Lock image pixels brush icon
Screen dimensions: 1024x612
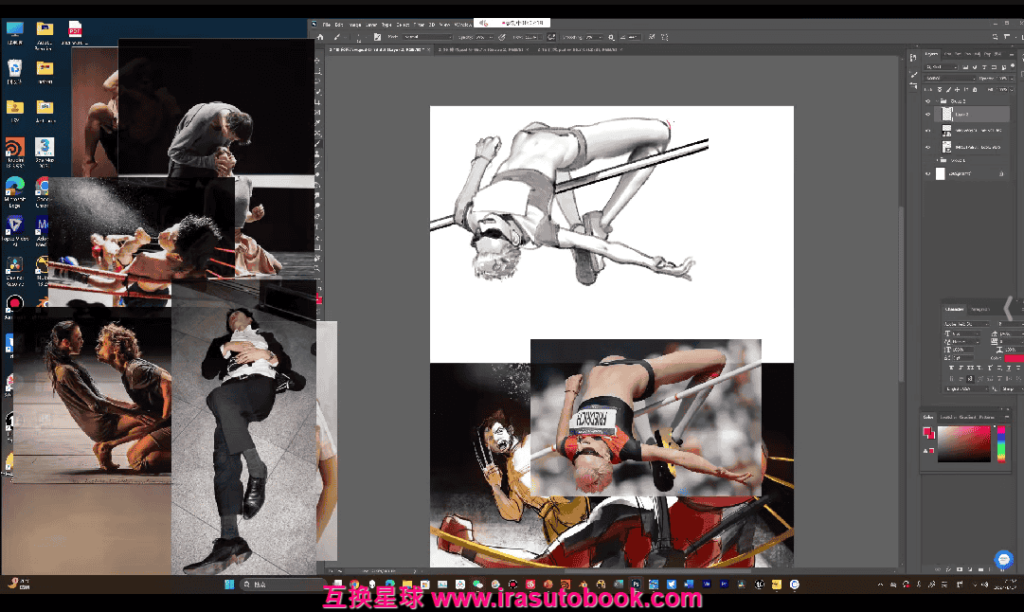949,89
